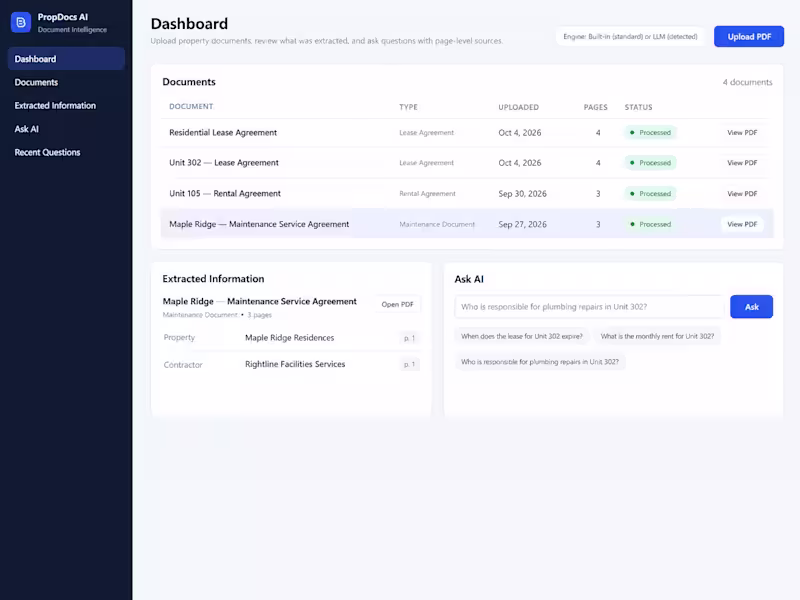Click the Sep 27, 2026 upload date
The width and height of the screenshot is (800, 600).
tap(522, 224)
